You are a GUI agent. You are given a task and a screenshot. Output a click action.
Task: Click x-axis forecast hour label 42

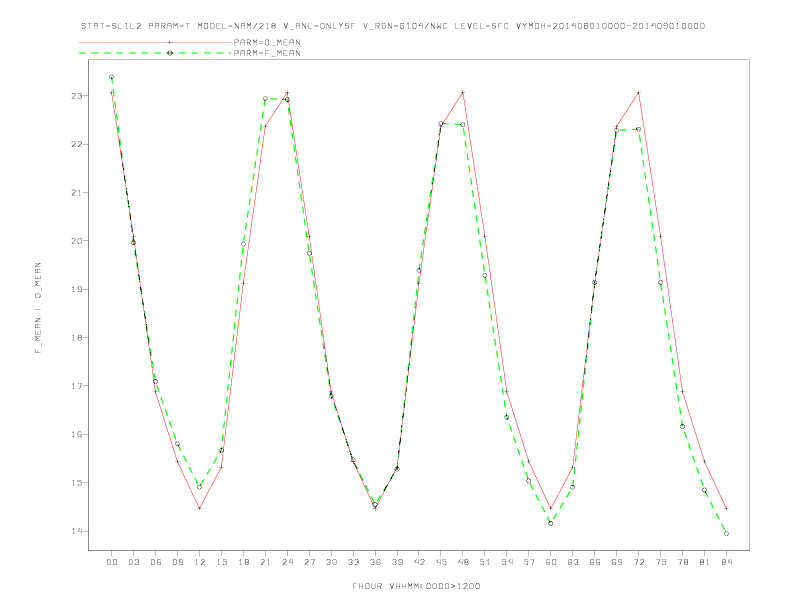click(x=419, y=562)
